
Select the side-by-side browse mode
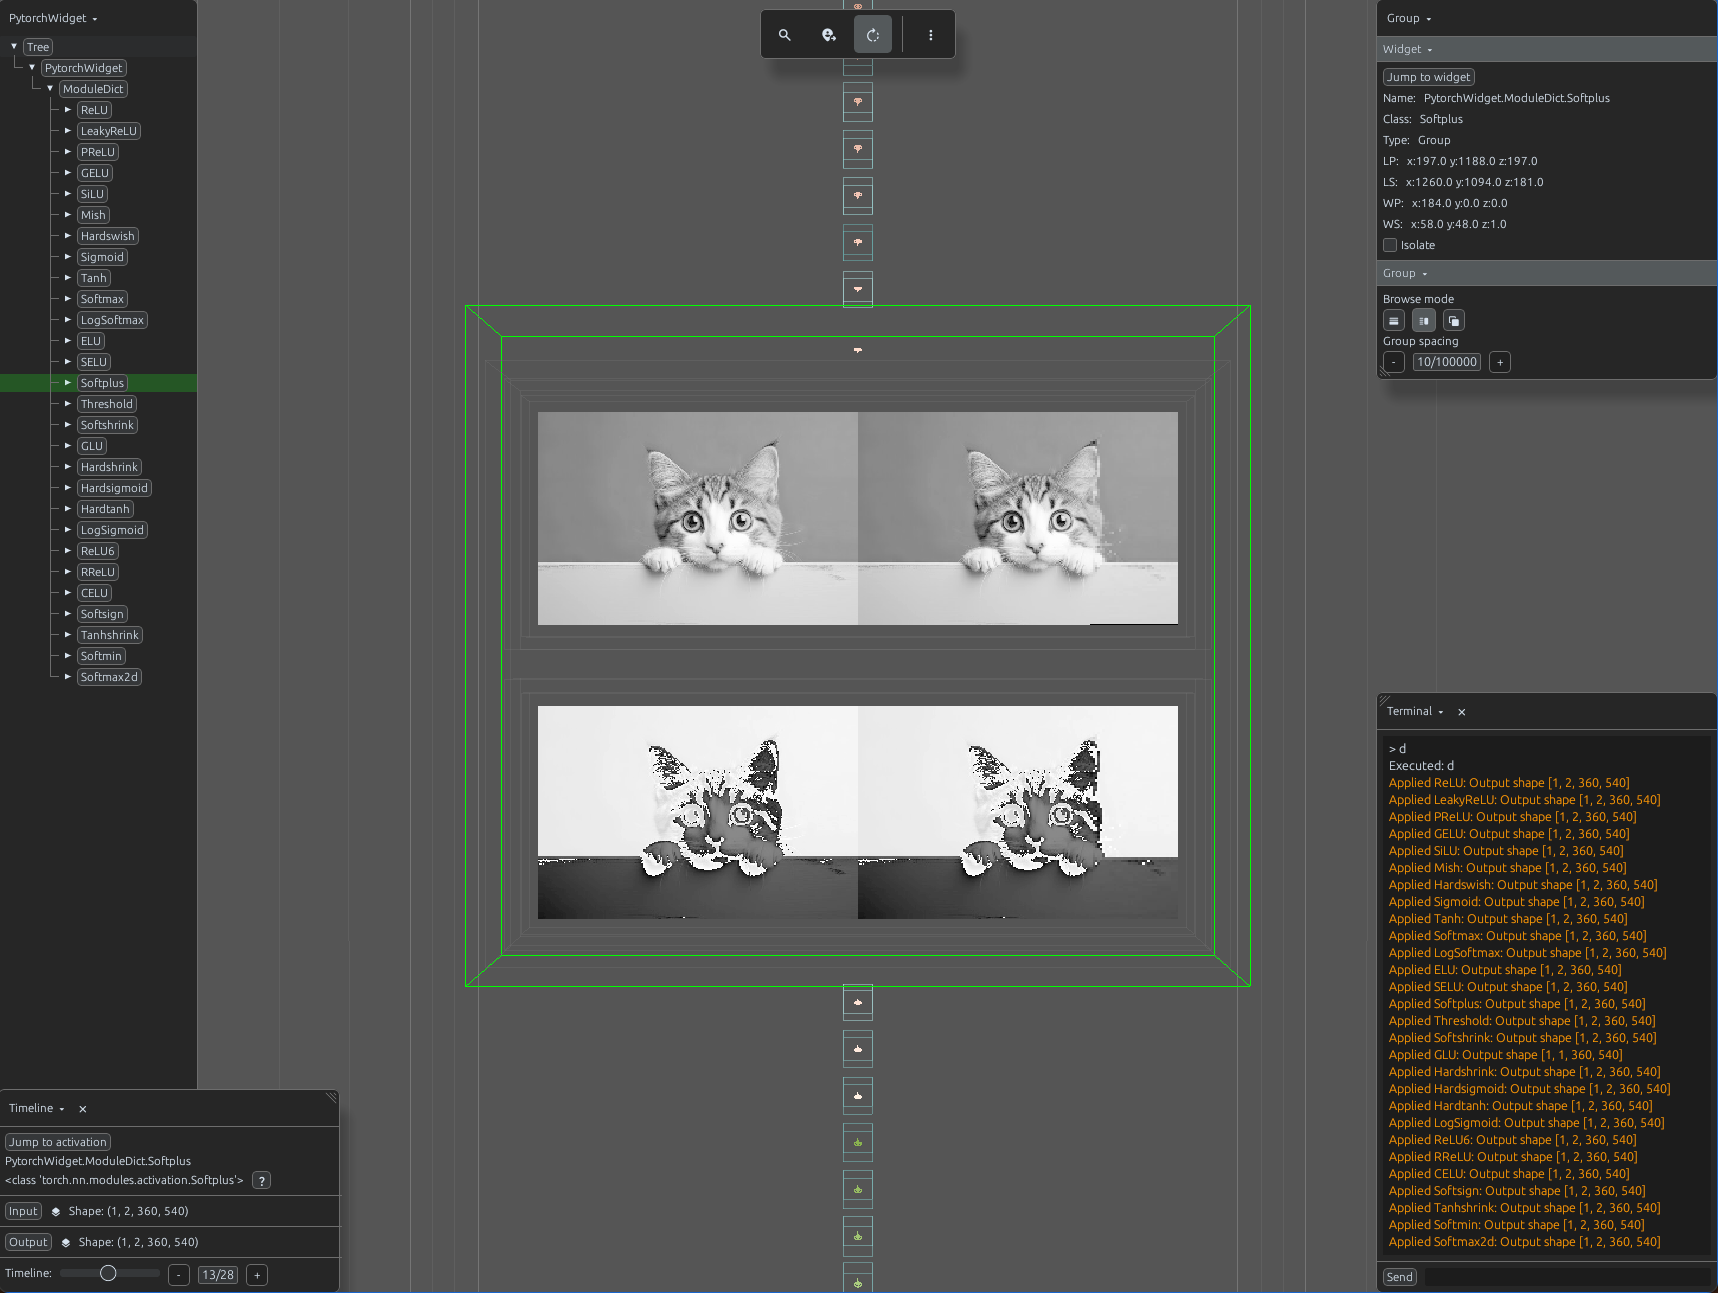tap(1424, 321)
